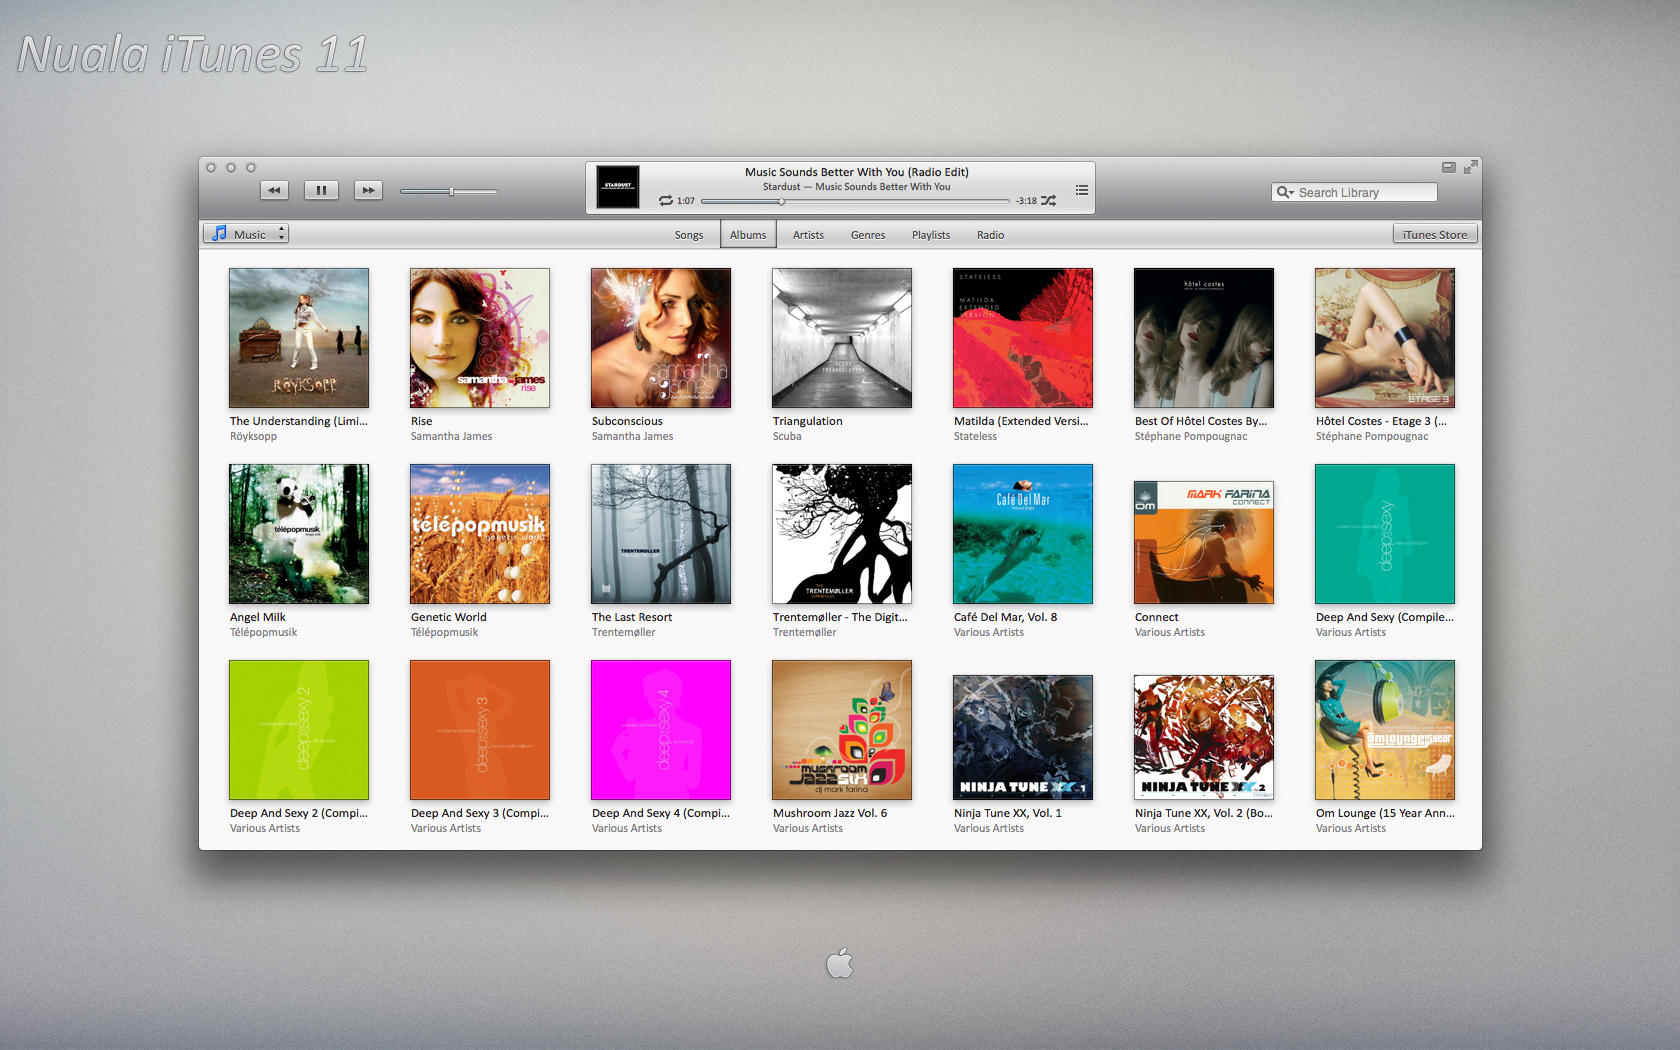Adjust the volume slider
Screen dimensions: 1680x1050
449,191
